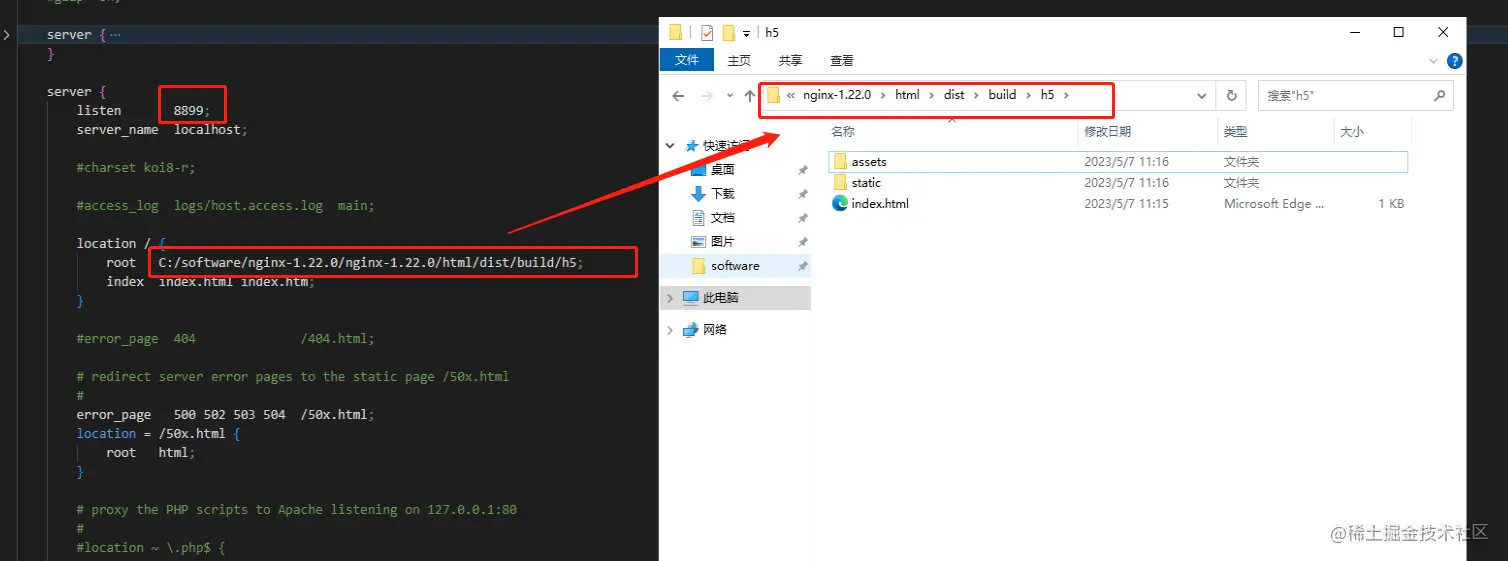The width and height of the screenshot is (1508, 561).
Task: Expand the ribbon with the chevron
Action: pyautogui.click(x=1435, y=61)
